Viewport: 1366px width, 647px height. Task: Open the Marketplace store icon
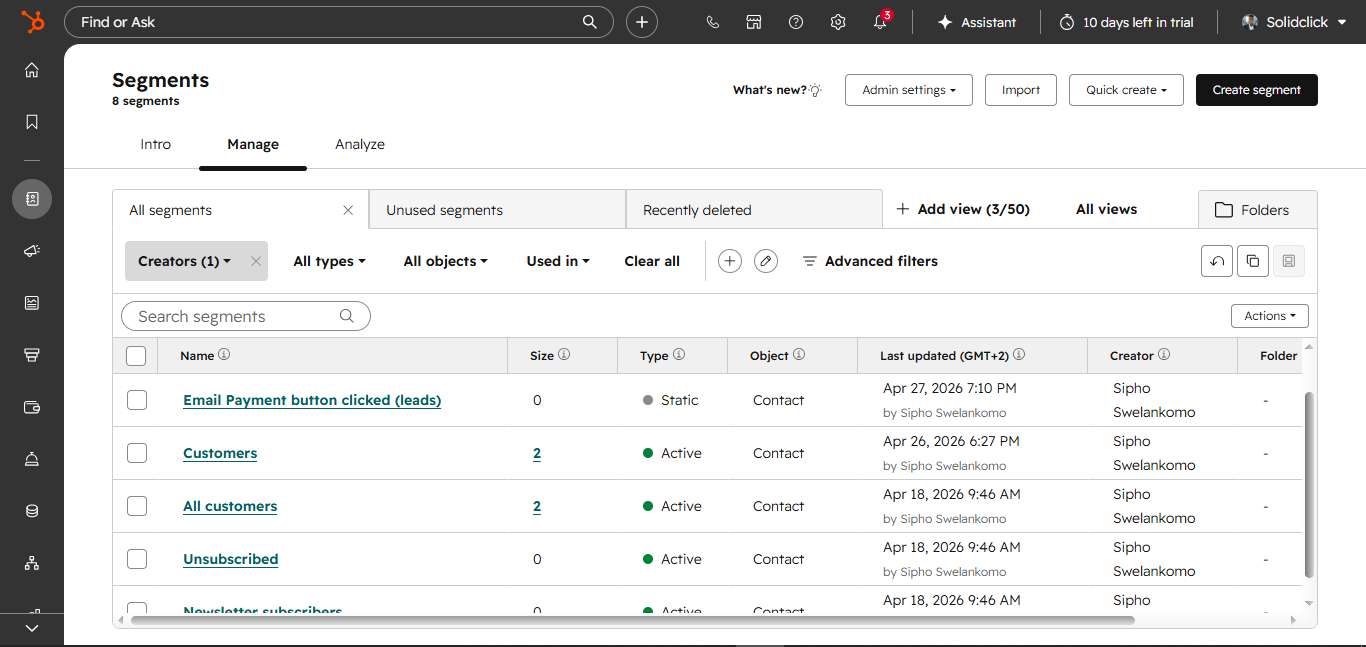[x=754, y=22]
